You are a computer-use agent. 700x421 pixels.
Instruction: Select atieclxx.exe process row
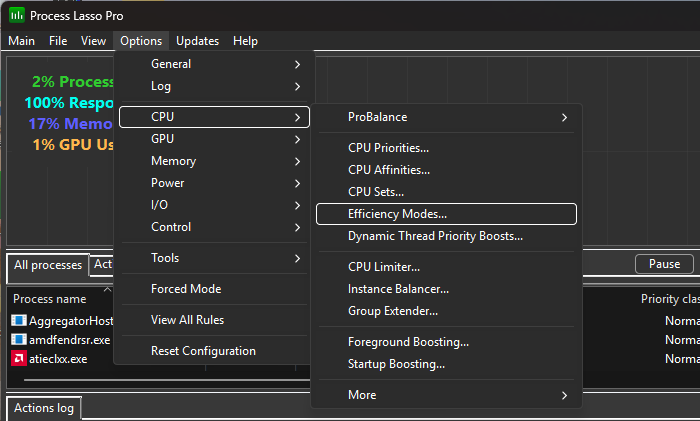[58, 359]
